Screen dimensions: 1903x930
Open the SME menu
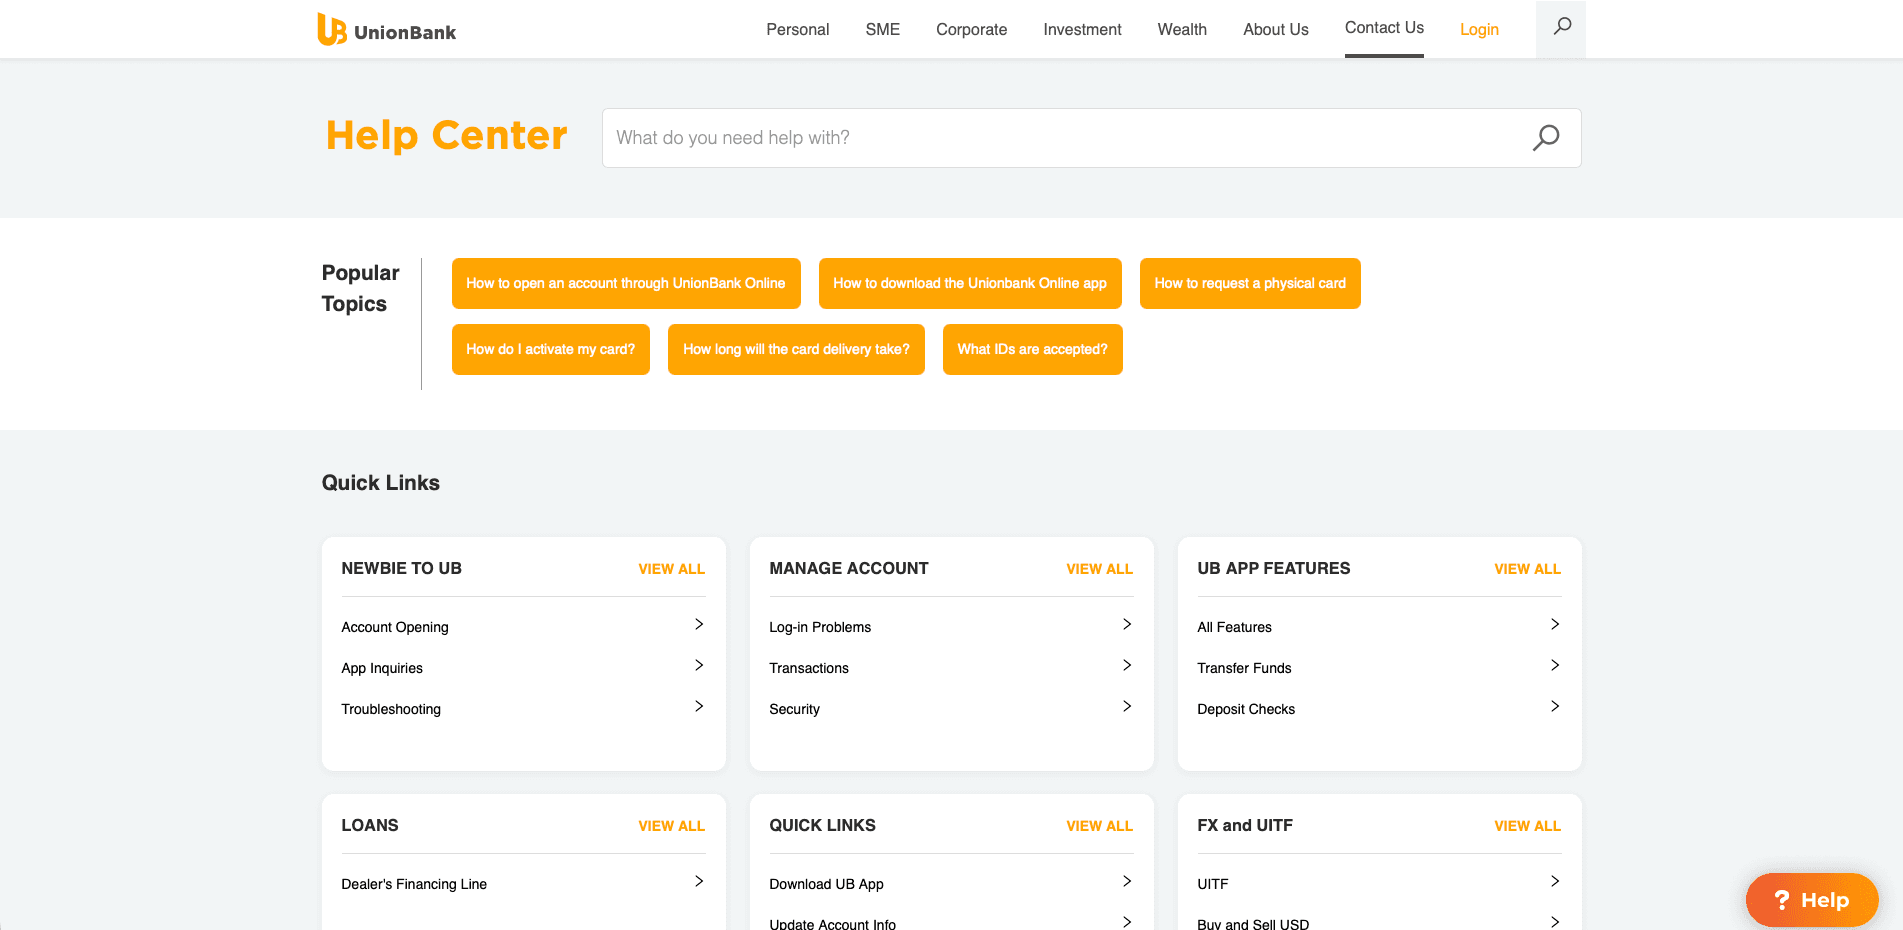click(x=883, y=30)
